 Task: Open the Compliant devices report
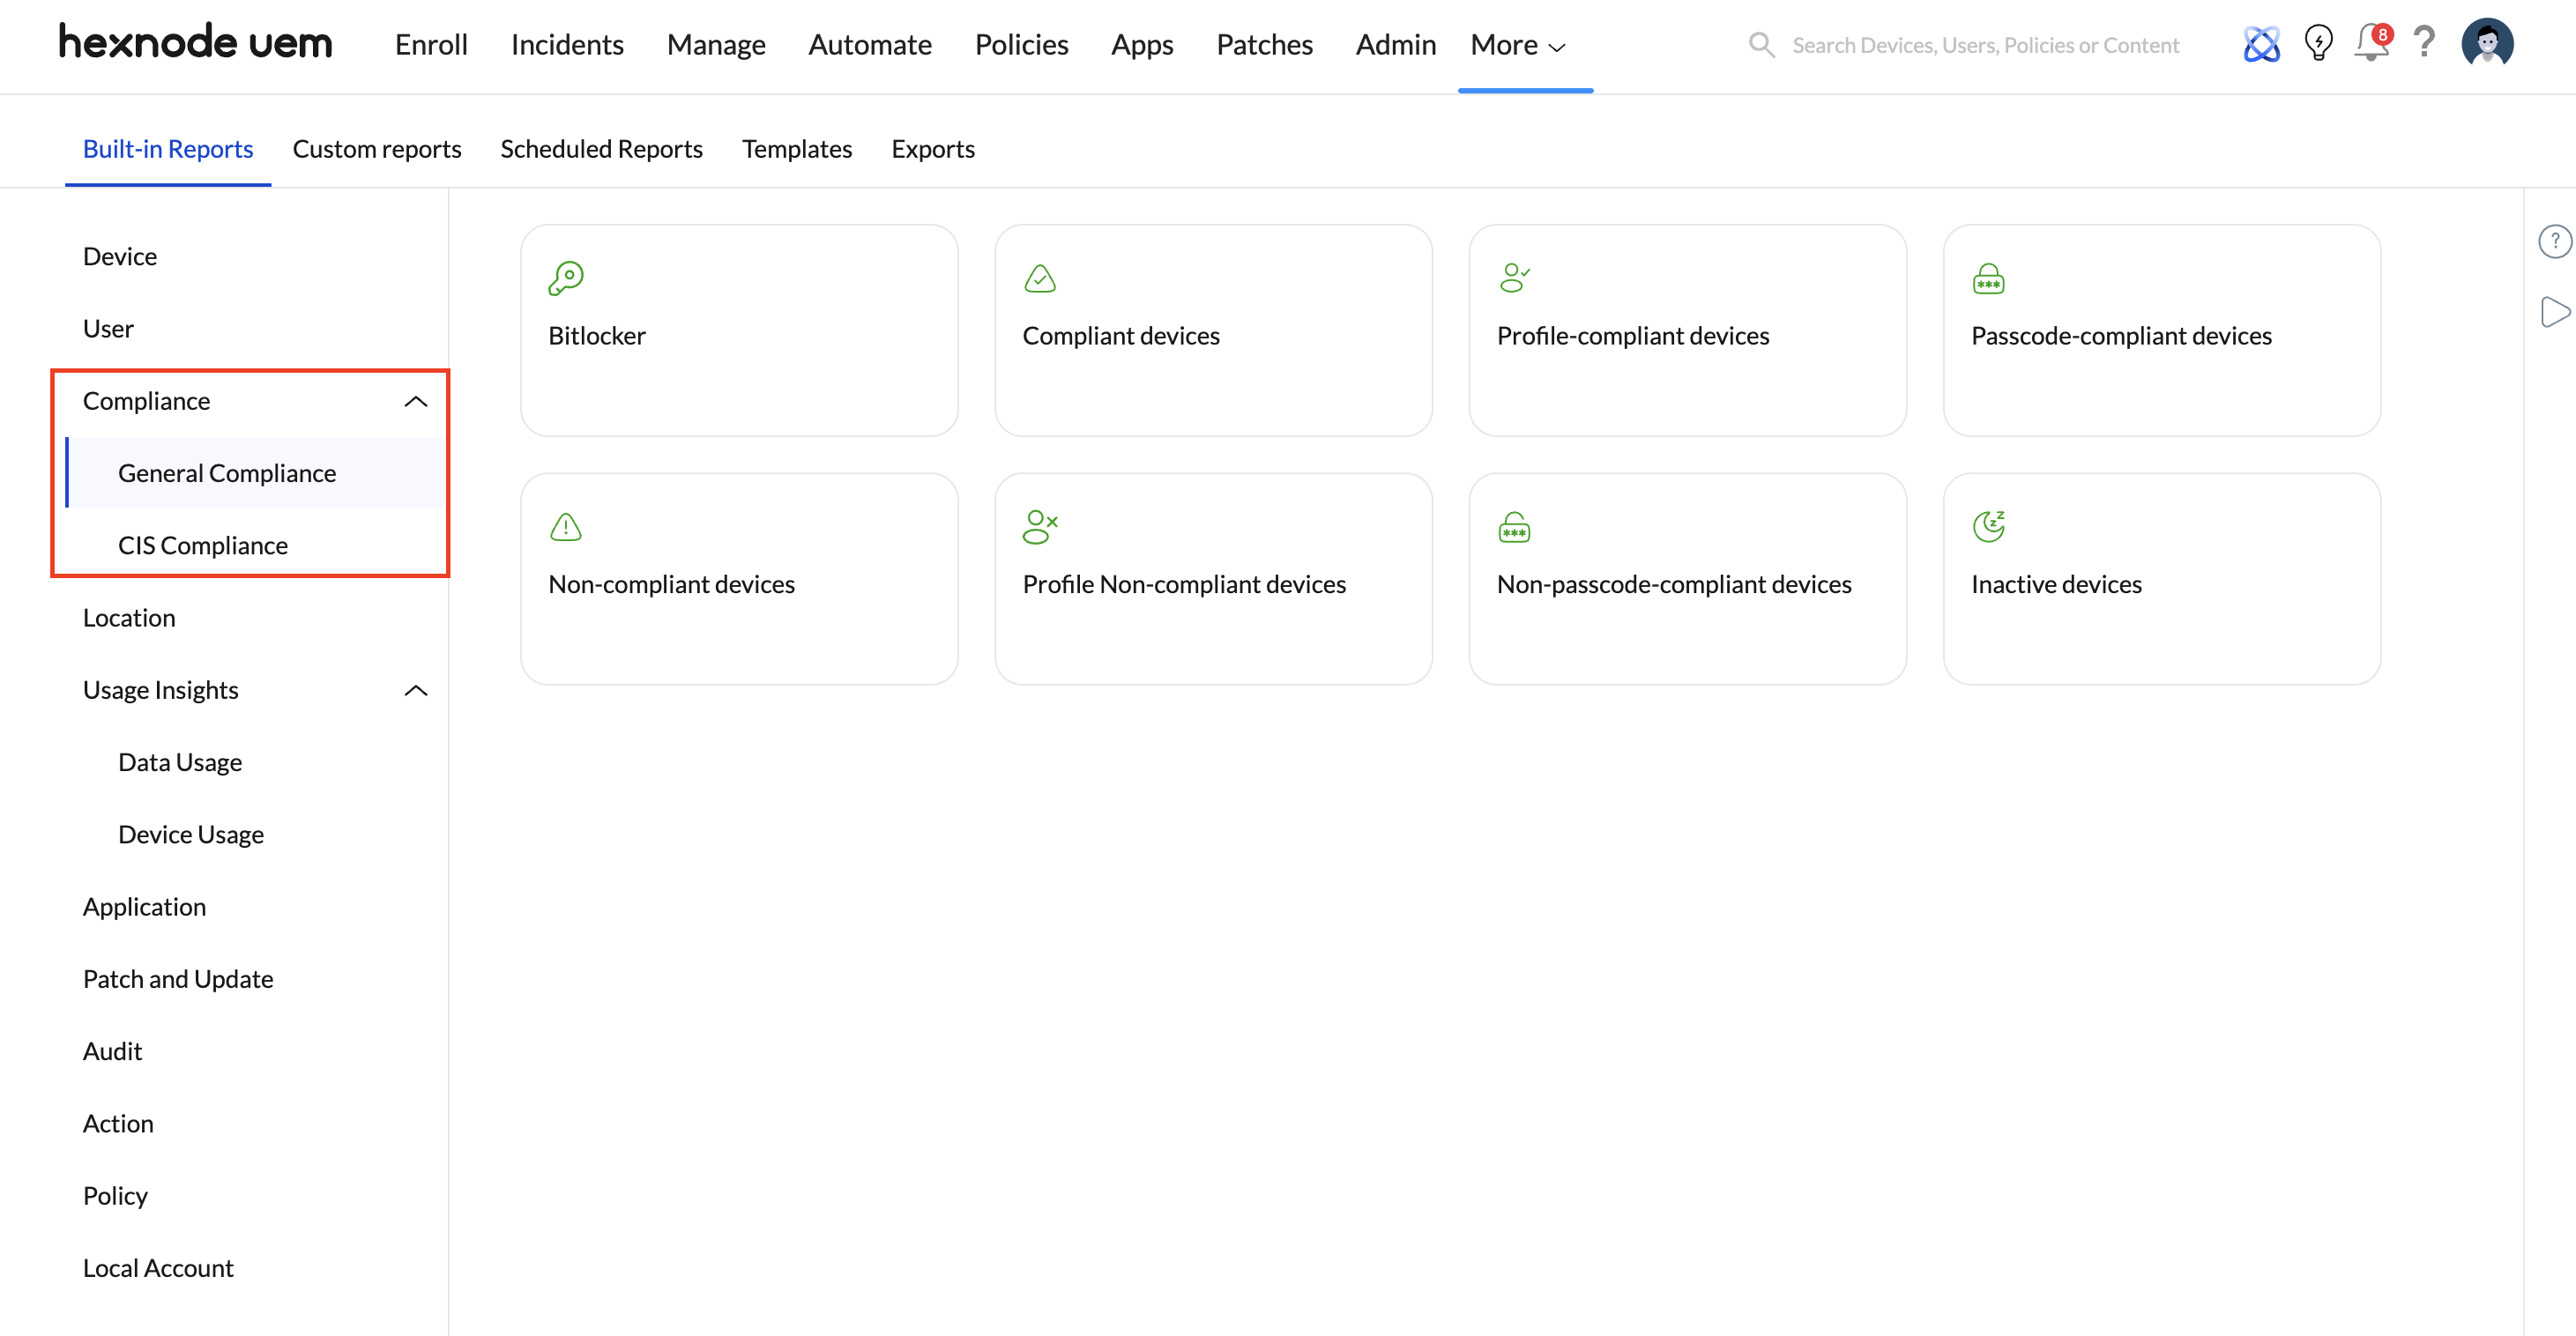(1213, 330)
